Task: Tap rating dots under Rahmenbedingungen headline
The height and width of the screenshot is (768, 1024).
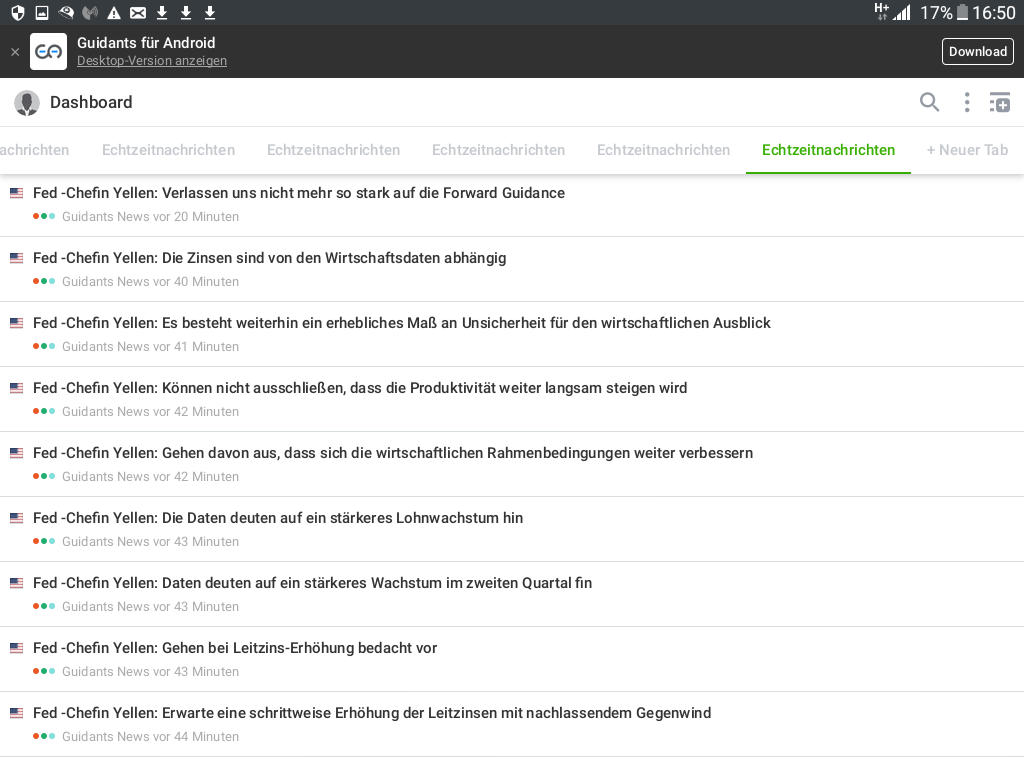Action: point(44,476)
